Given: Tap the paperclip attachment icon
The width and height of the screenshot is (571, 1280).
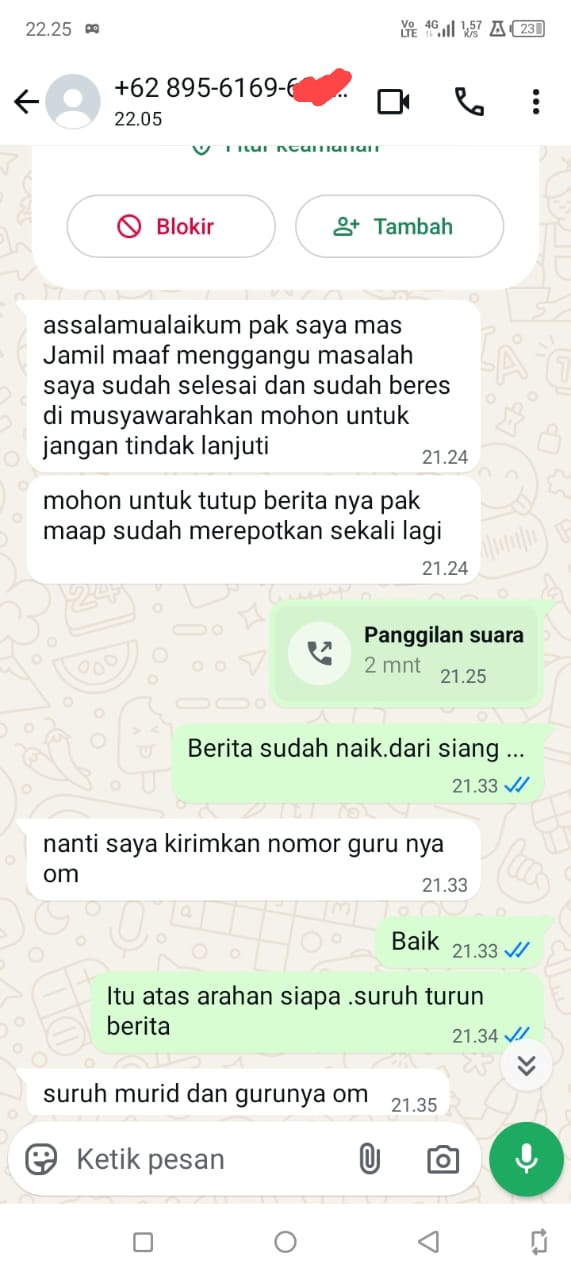Looking at the screenshot, I should pyautogui.click(x=369, y=1159).
